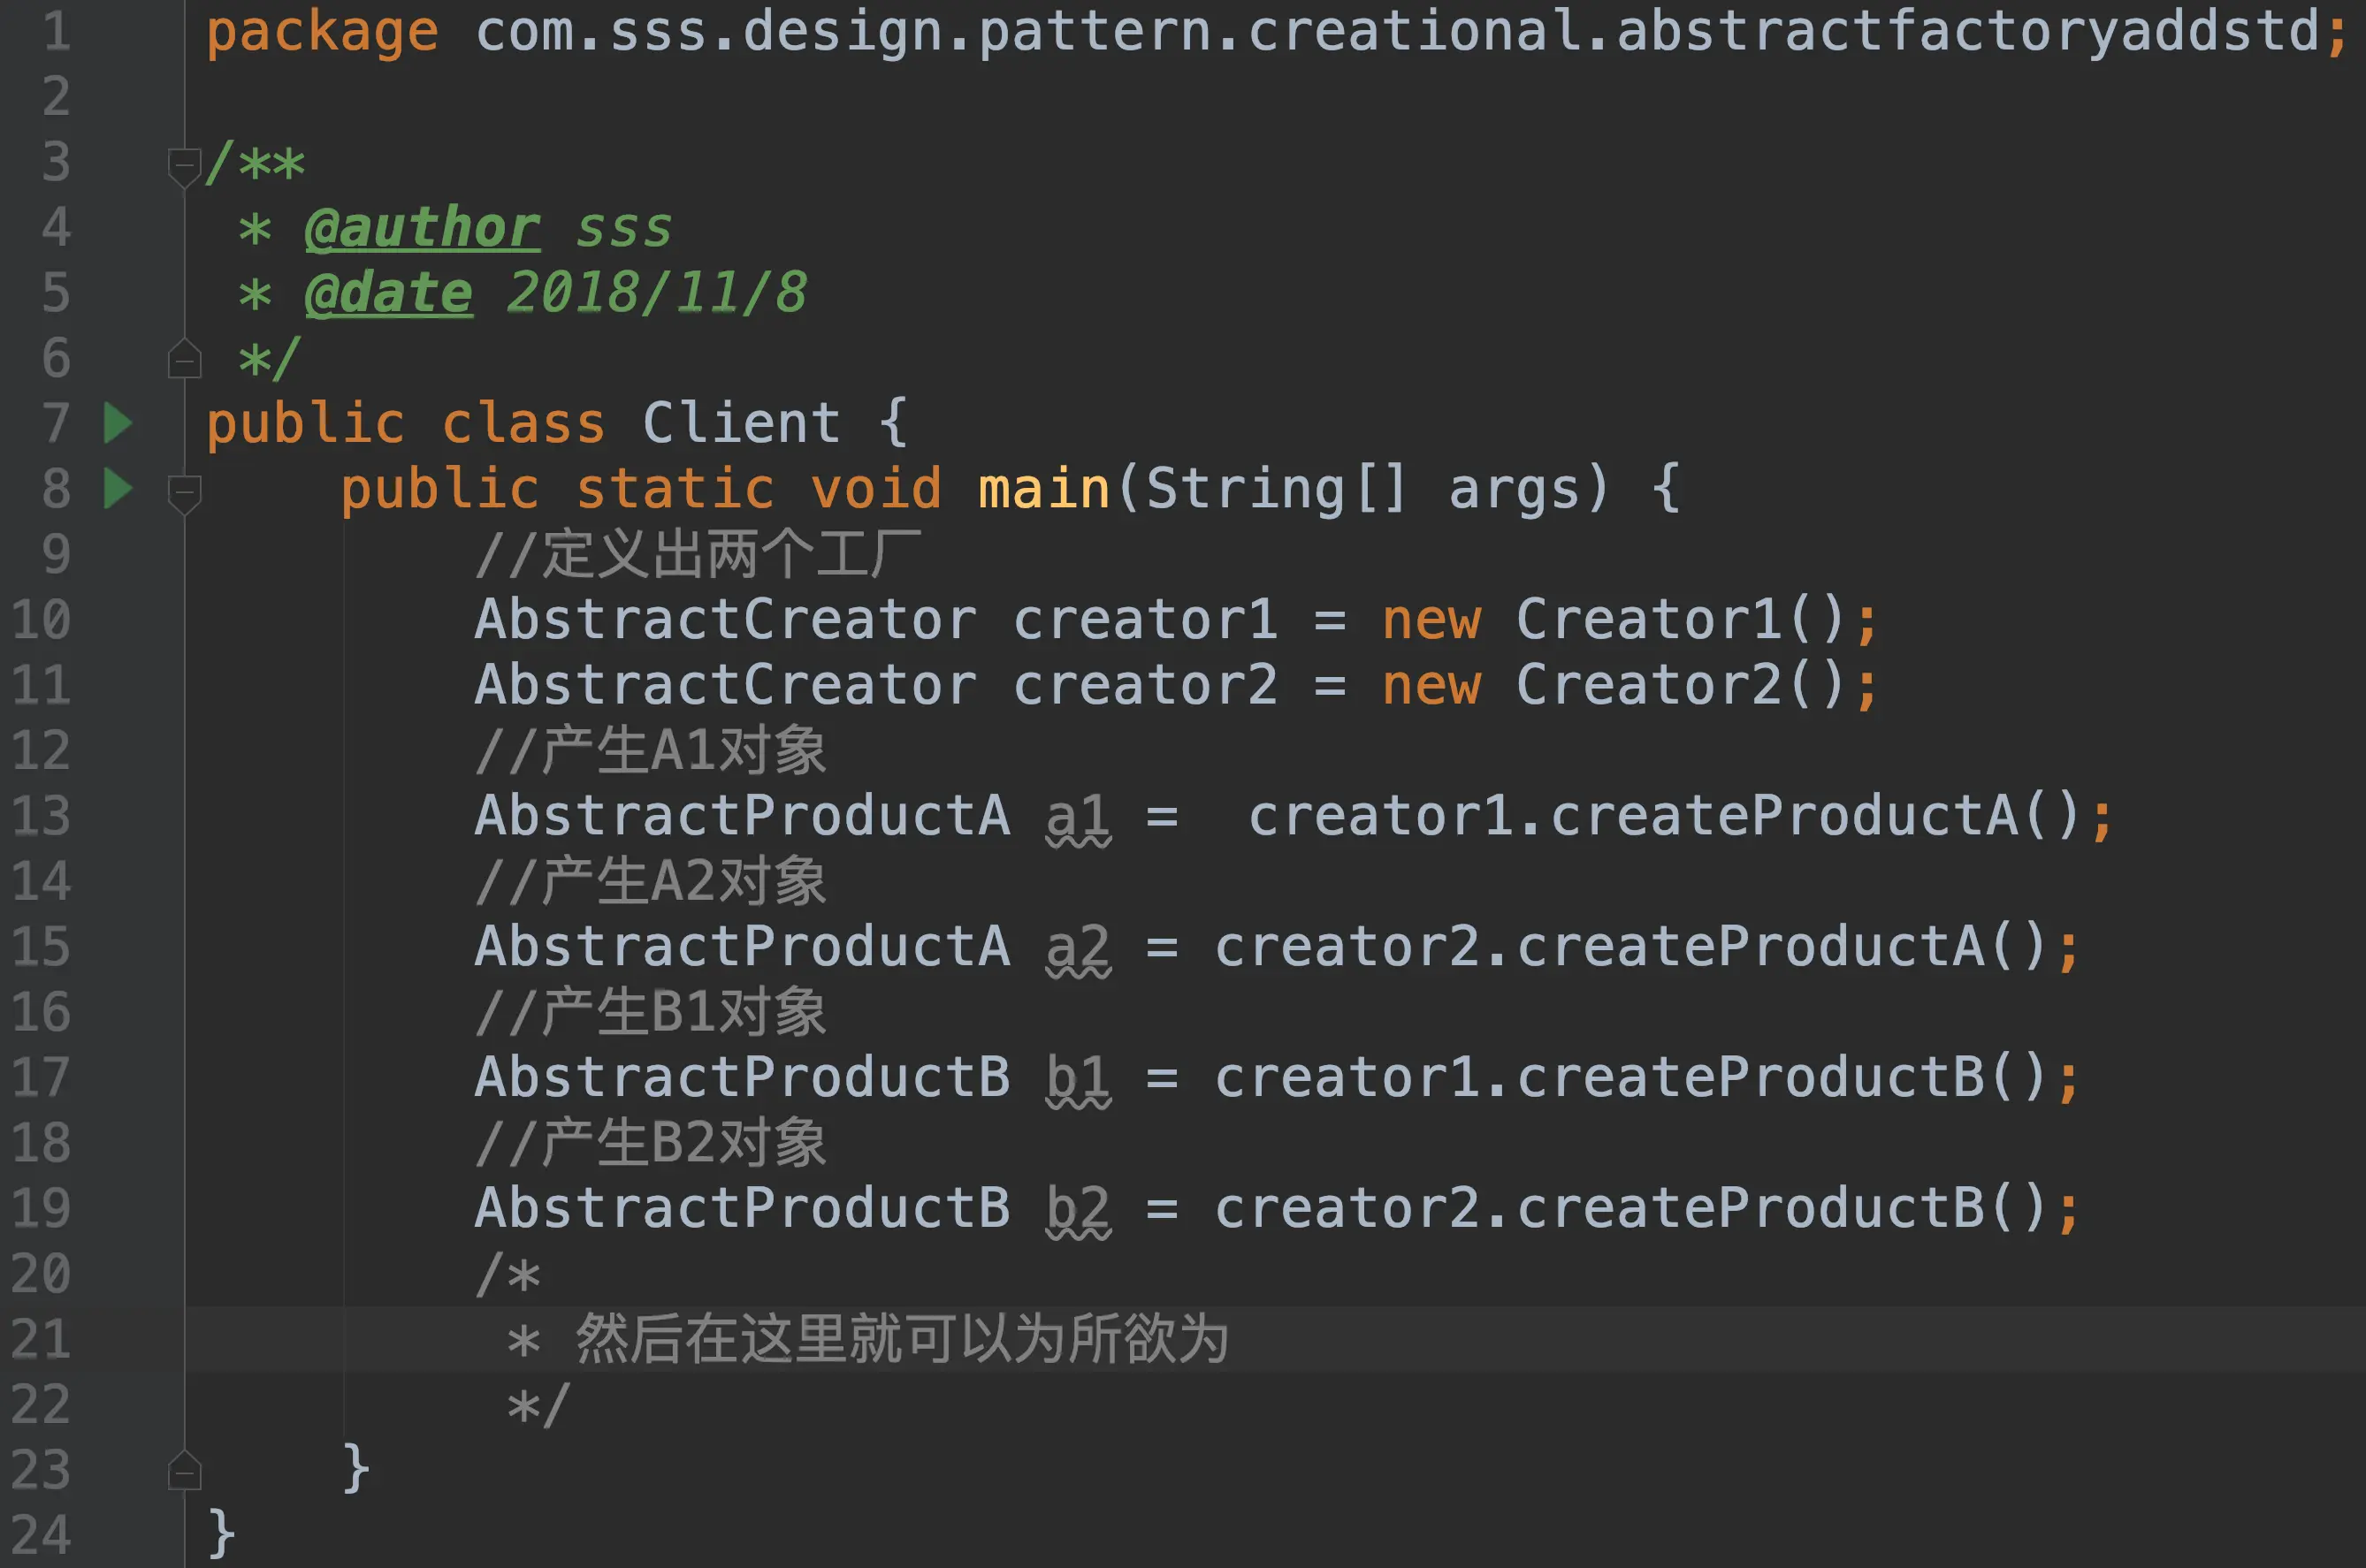
Task: Collapse Javadoc comment fold marker at top
Action: click(x=184, y=165)
